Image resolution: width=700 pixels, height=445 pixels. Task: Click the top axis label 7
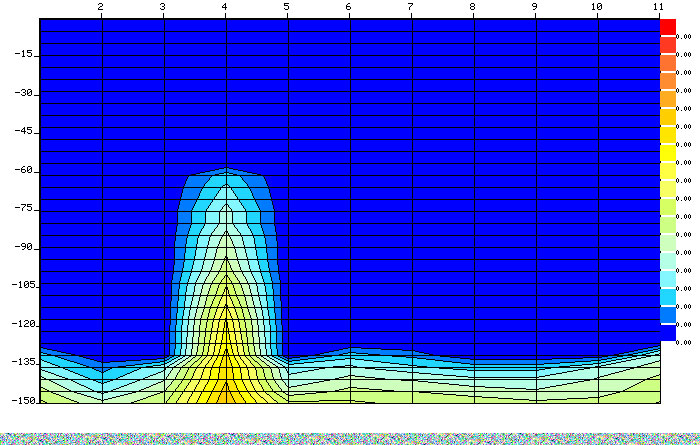point(411,7)
